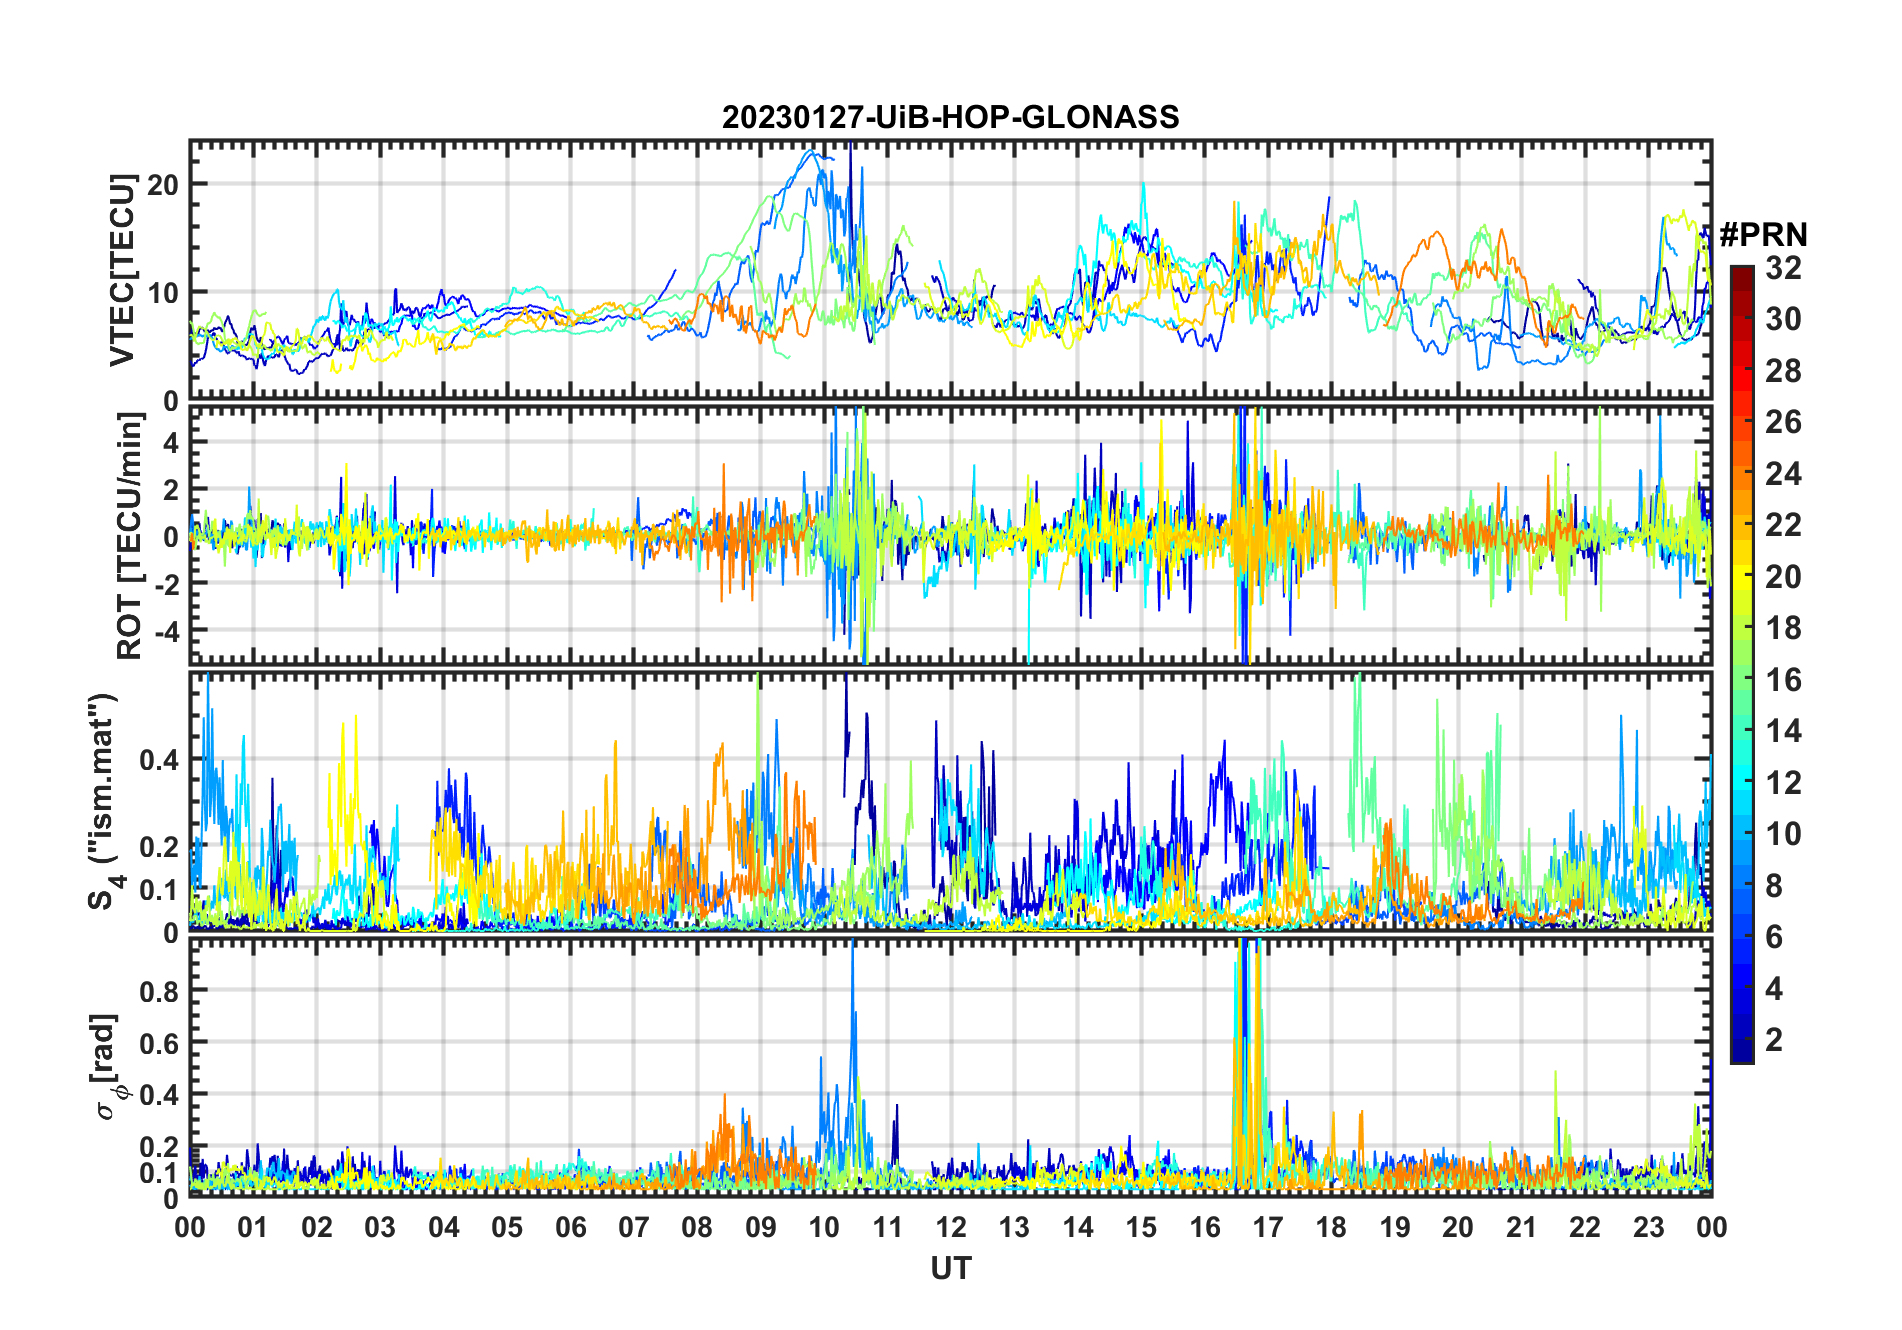Viewport: 1902px width, 1330px height.
Task: Select the sigma-phi axis tick label 0.6
Action: (x=159, y=1043)
